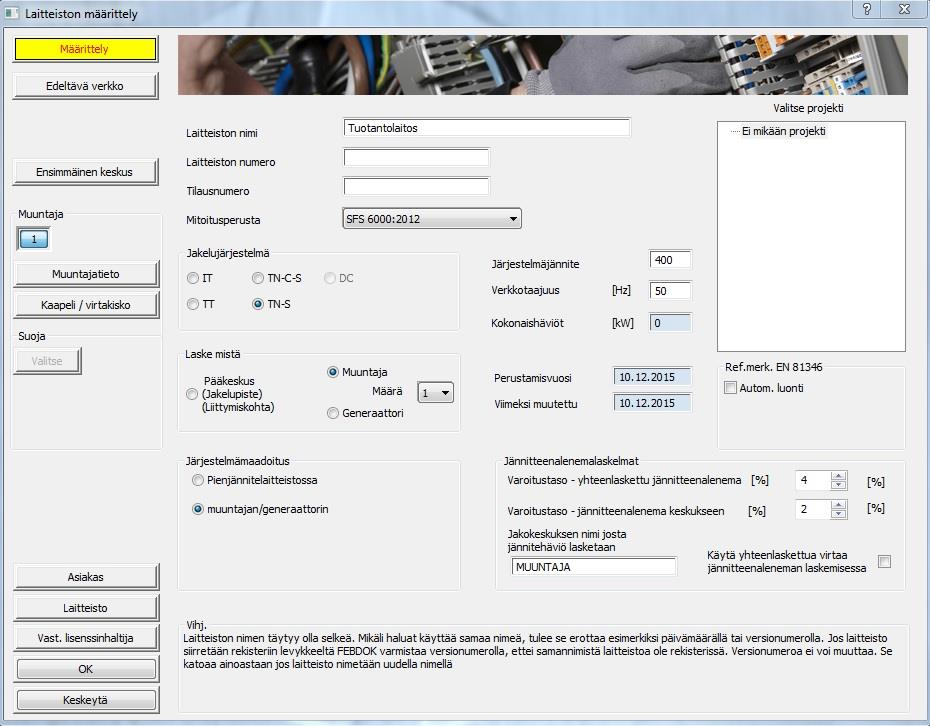Select the TN-C-S radio button
Screen dimensions: 930x726
point(258,278)
